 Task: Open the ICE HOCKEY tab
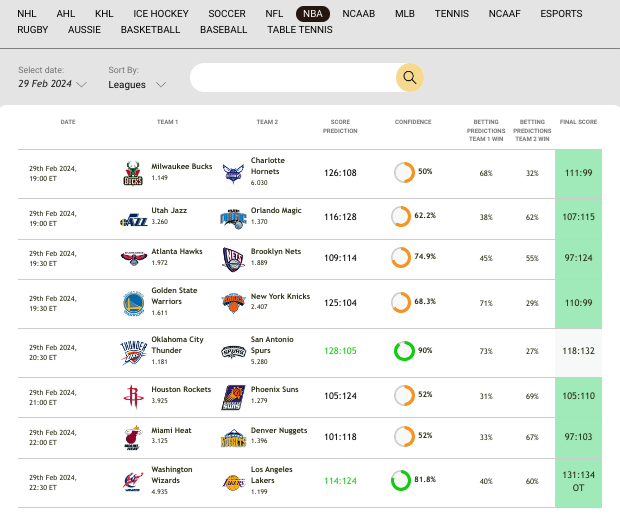click(161, 14)
